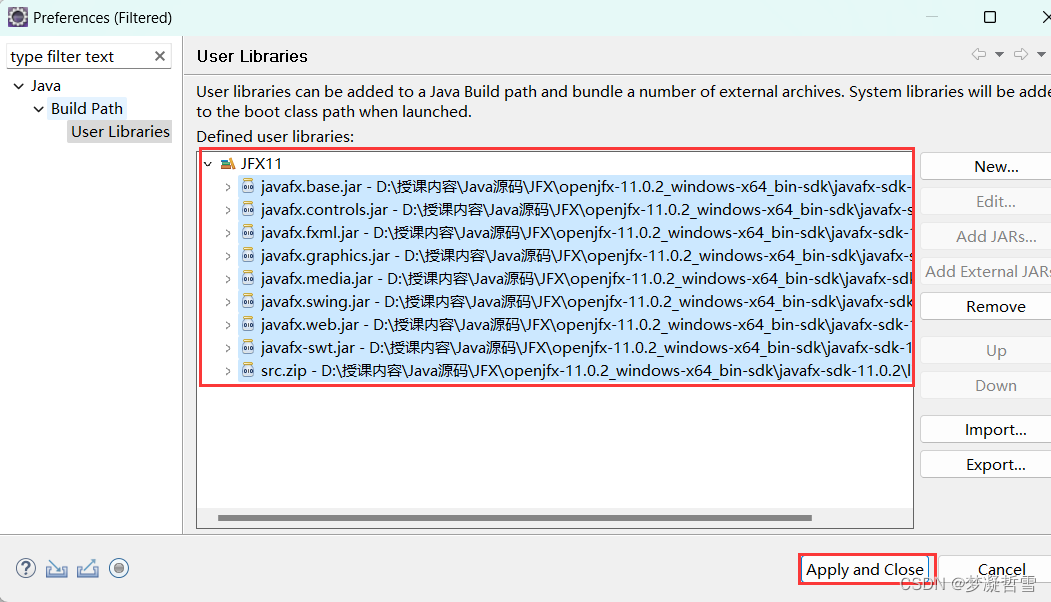Expand the javafx.swing.jar entry
The height and width of the screenshot is (602, 1051).
coord(228,302)
